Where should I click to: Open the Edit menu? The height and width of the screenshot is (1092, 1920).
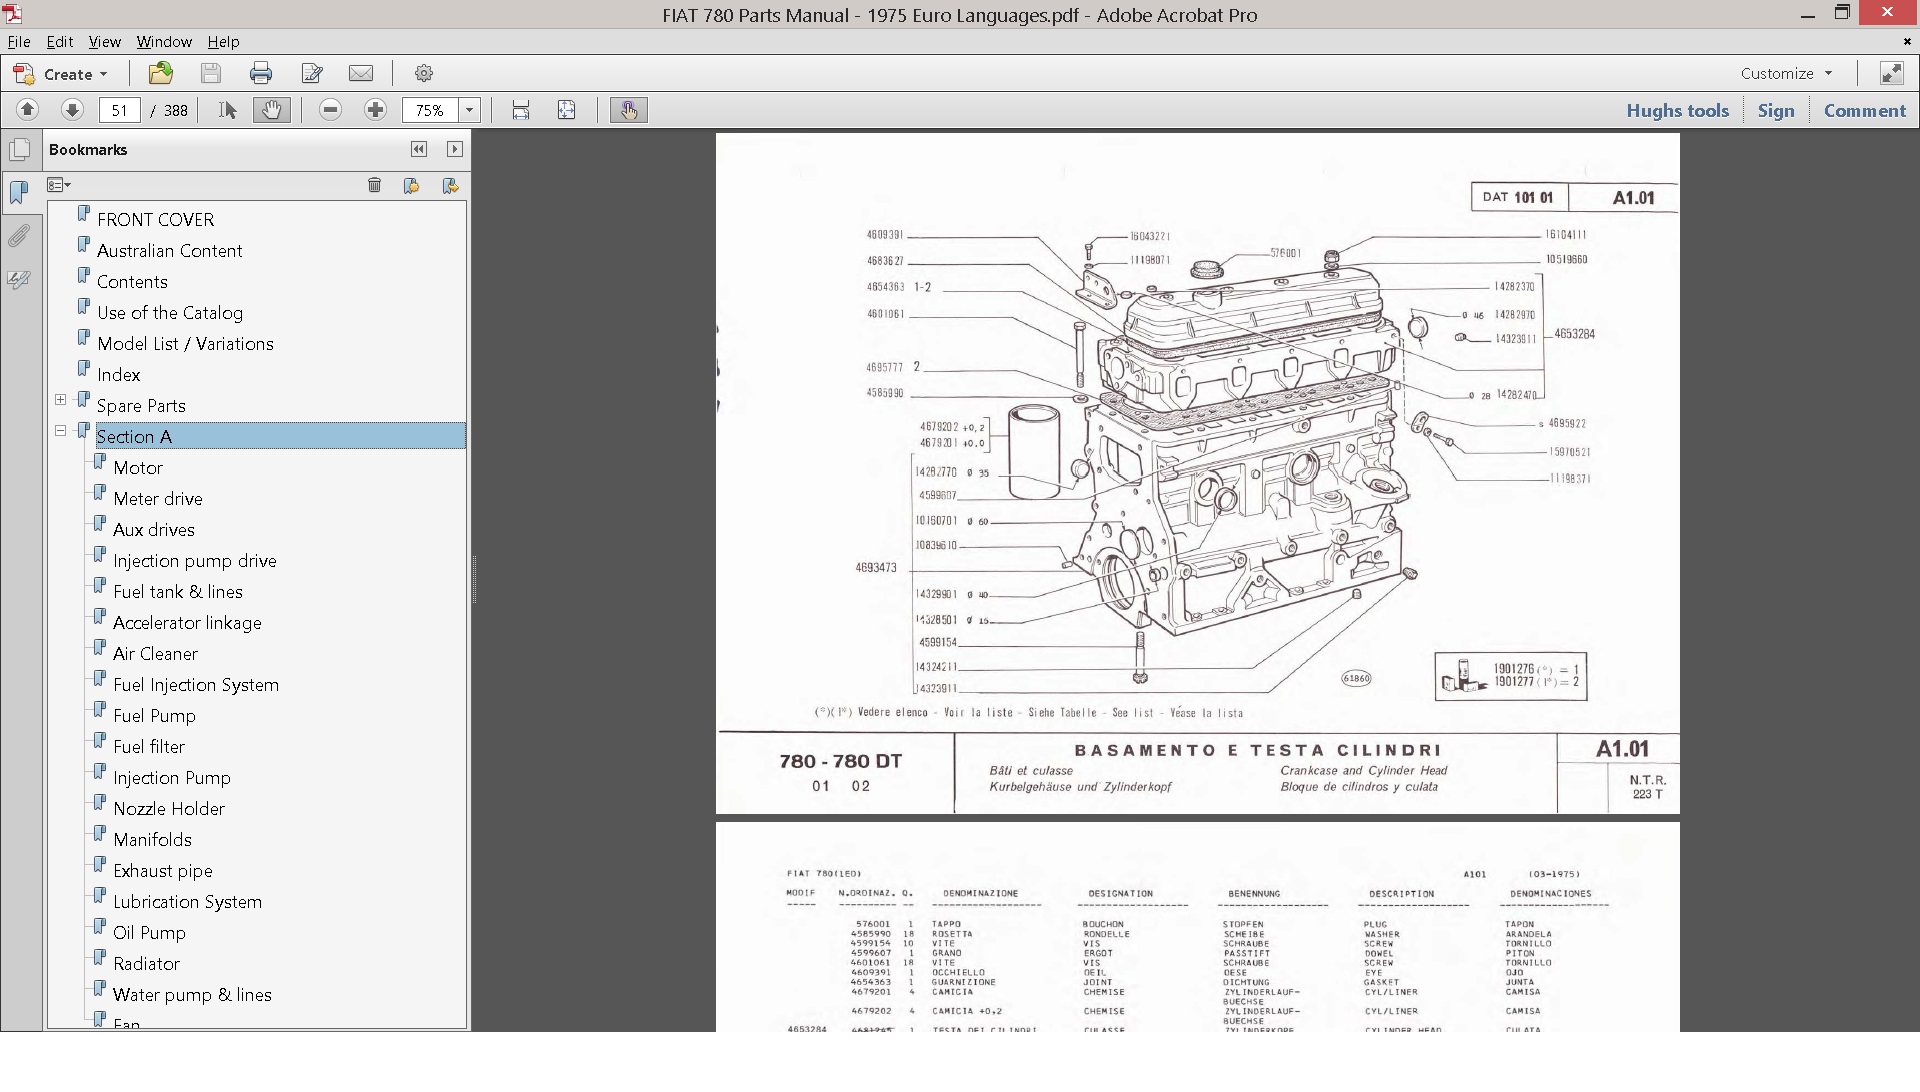[x=60, y=42]
